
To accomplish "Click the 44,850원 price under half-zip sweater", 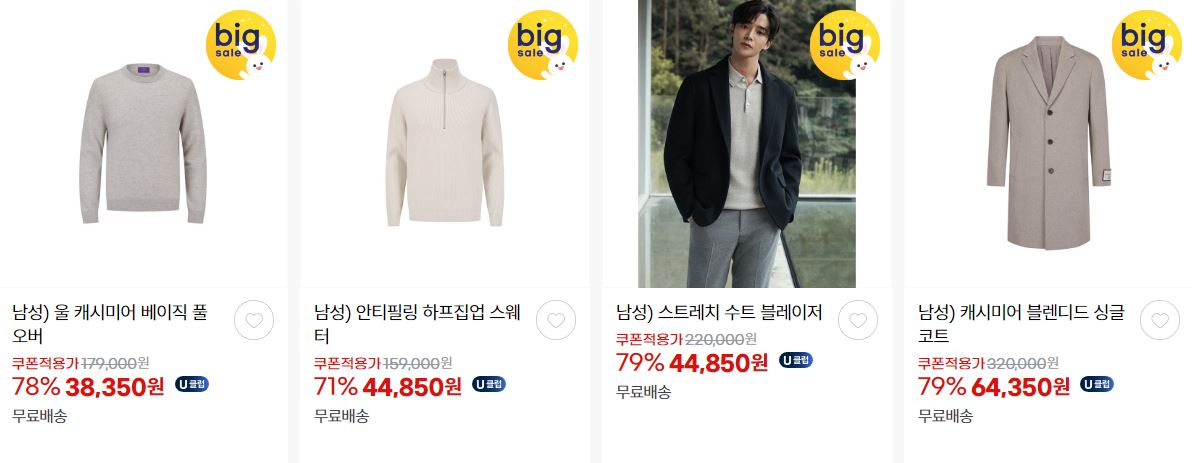I will [412, 387].
